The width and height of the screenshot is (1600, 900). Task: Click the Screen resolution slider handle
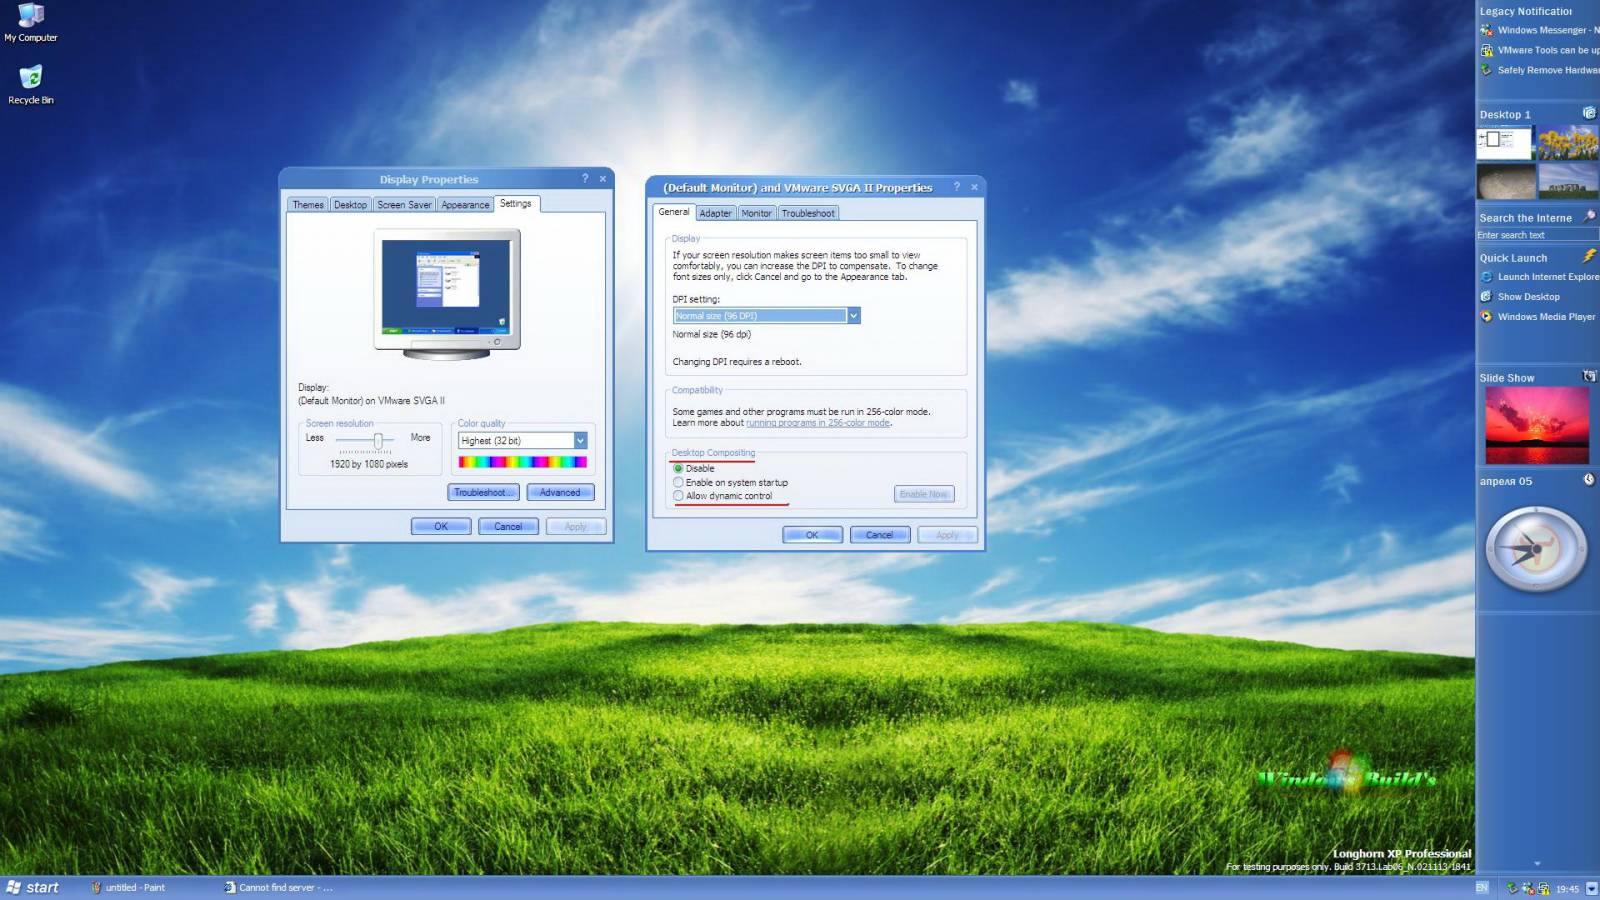[x=378, y=441]
